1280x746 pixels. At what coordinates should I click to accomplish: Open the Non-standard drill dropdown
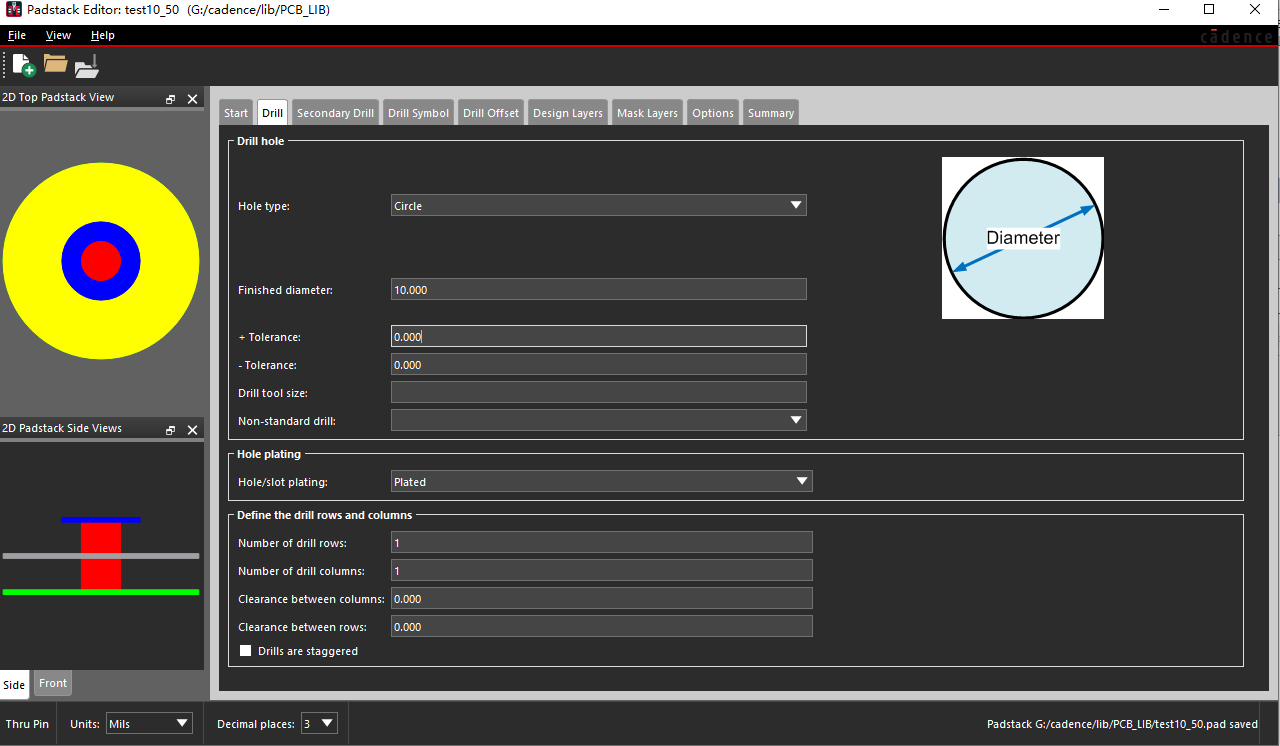point(598,421)
